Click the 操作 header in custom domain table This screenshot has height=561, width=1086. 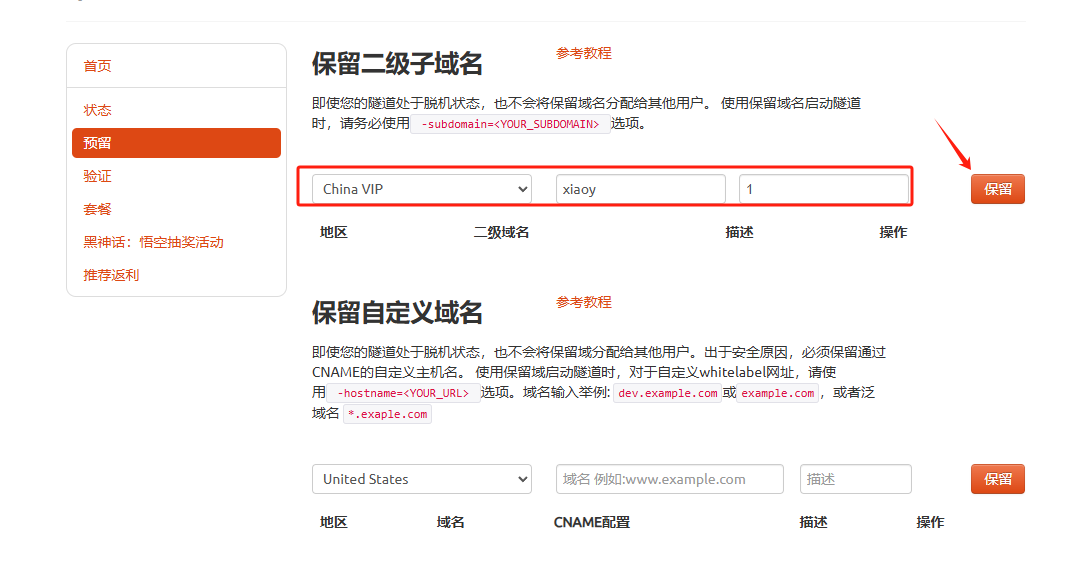pyautogui.click(x=930, y=522)
